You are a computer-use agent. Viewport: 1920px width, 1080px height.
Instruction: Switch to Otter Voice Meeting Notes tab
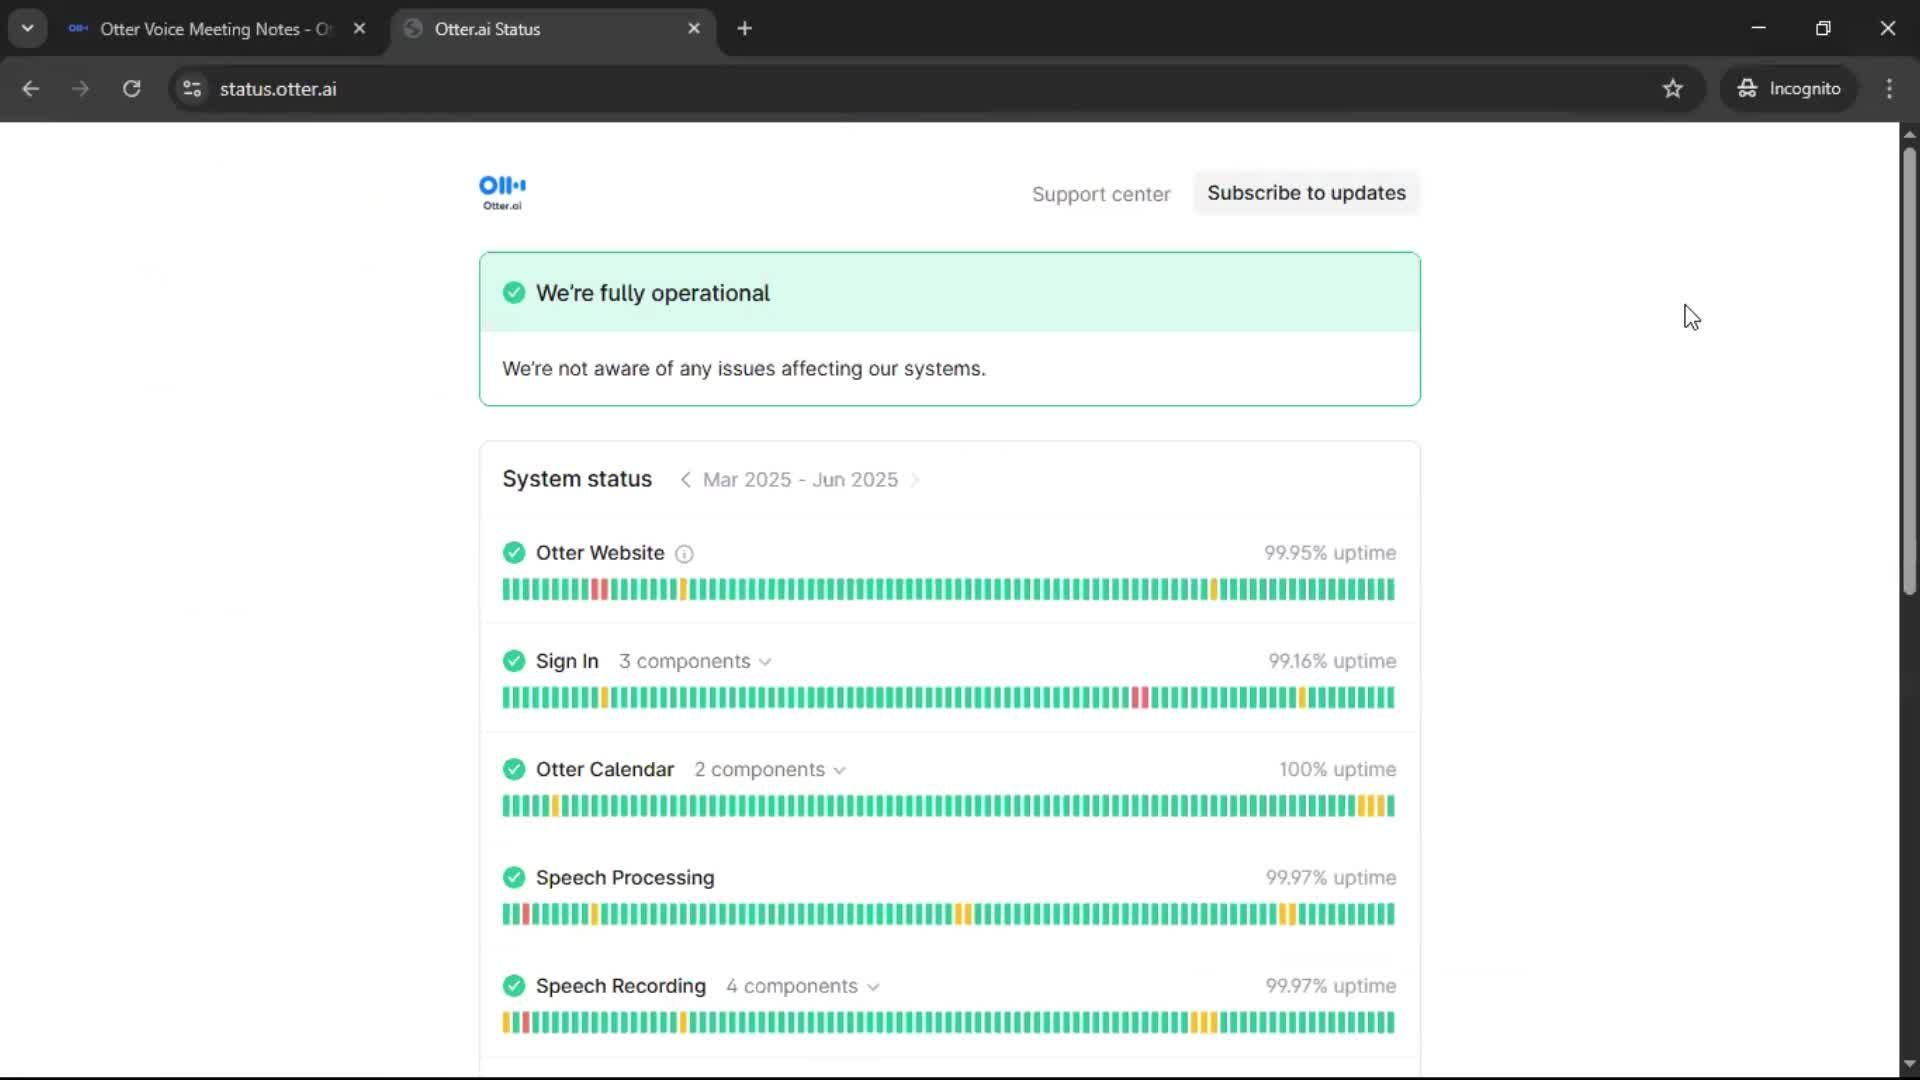pos(215,29)
